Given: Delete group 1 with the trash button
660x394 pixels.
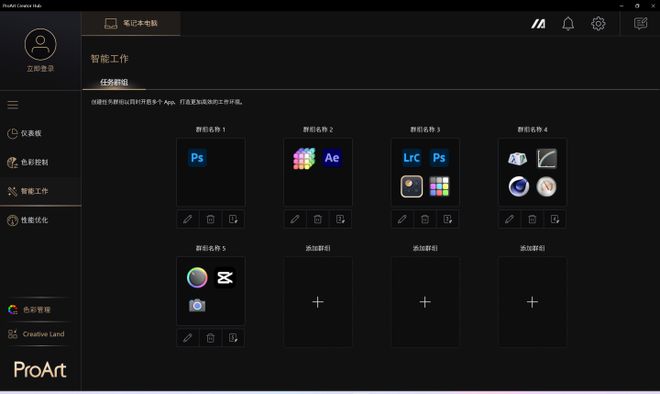Looking at the screenshot, I should click(210, 219).
